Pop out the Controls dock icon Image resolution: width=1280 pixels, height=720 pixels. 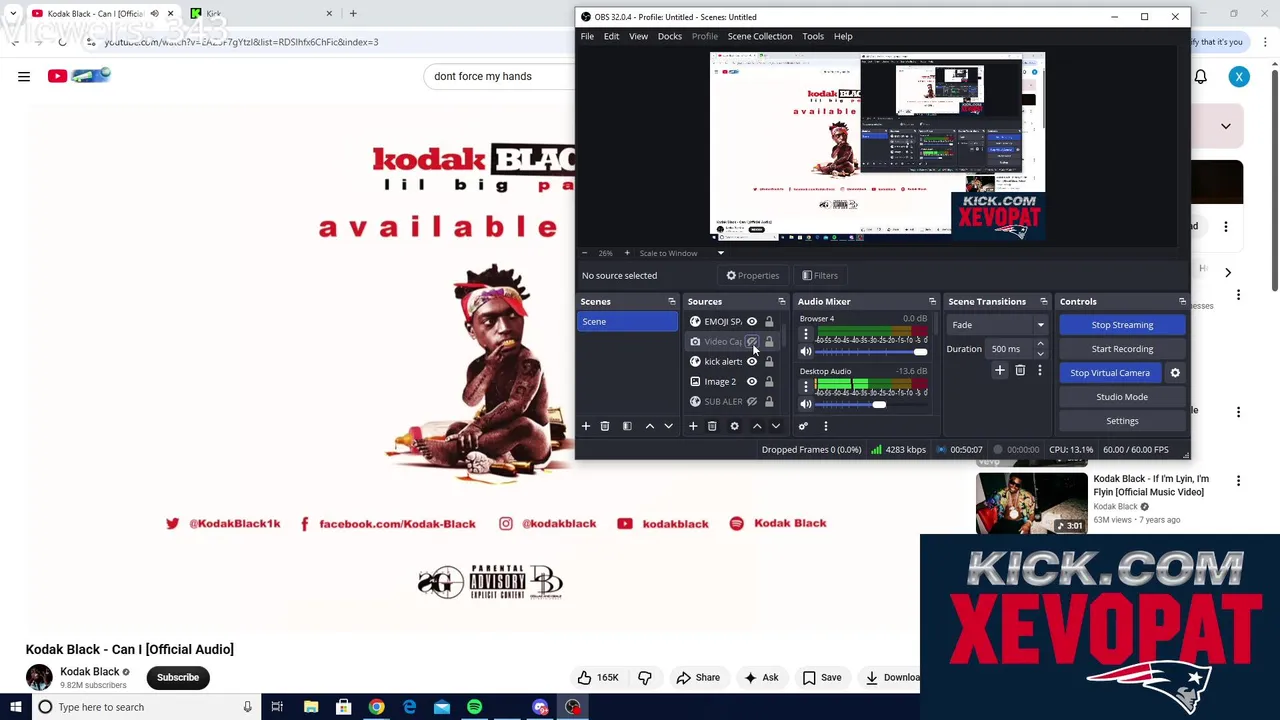(x=1182, y=301)
